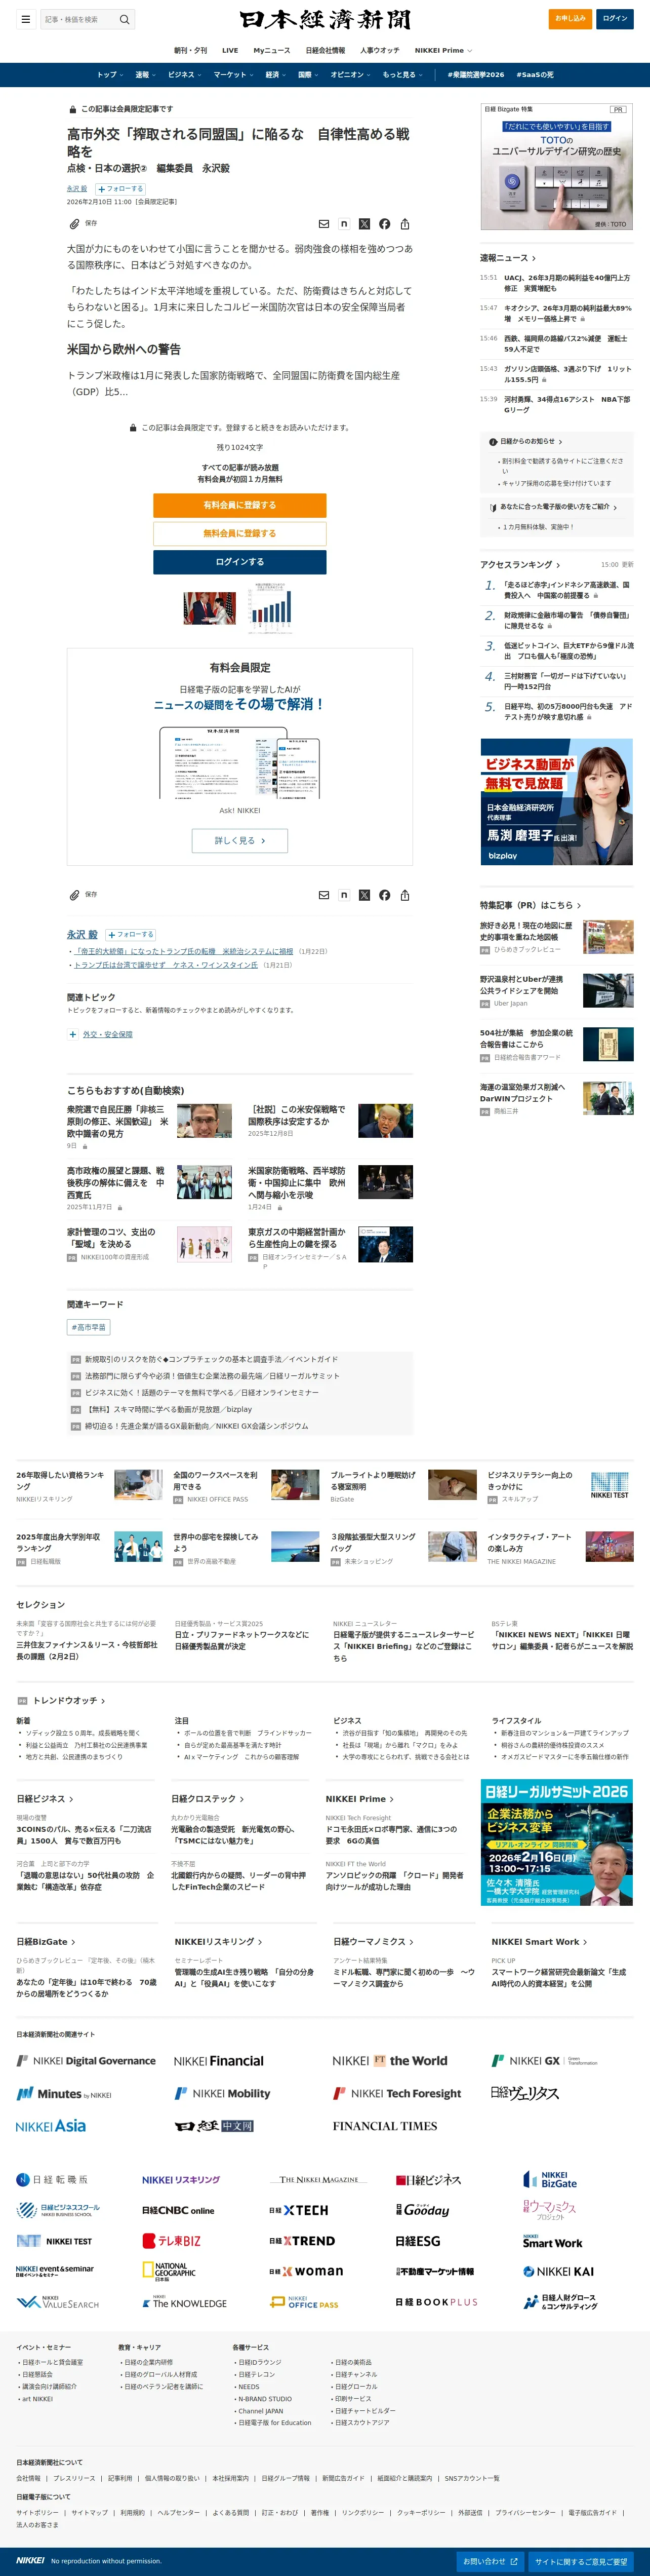Expand the もっと見る navigation dropdown
The image size is (650, 2576).
tap(402, 75)
